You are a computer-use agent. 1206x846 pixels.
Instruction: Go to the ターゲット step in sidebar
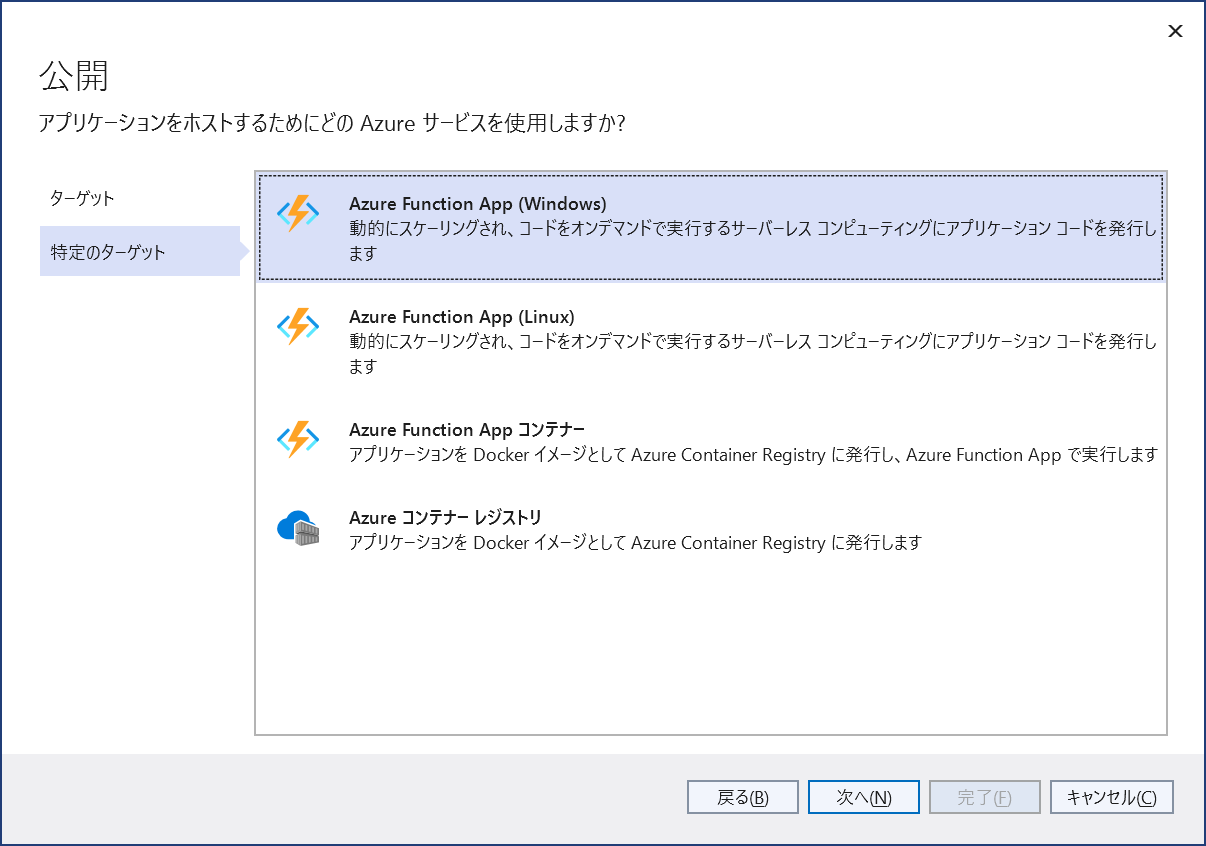[x=82, y=198]
